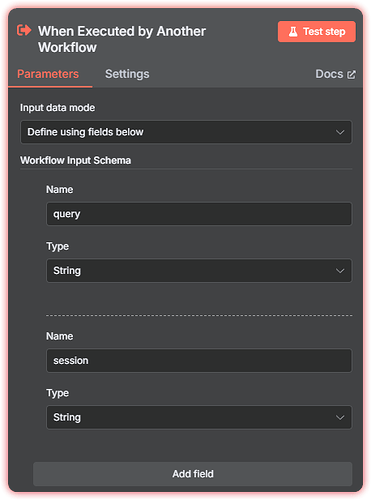This screenshot has width=371, height=500.
Task: Click the Type label above session's dropdown
Action: [x=57, y=393]
